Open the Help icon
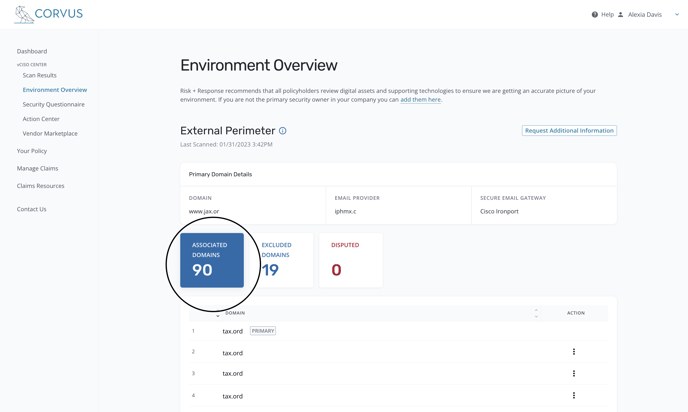Viewport: 688px width, 412px height. click(595, 14)
